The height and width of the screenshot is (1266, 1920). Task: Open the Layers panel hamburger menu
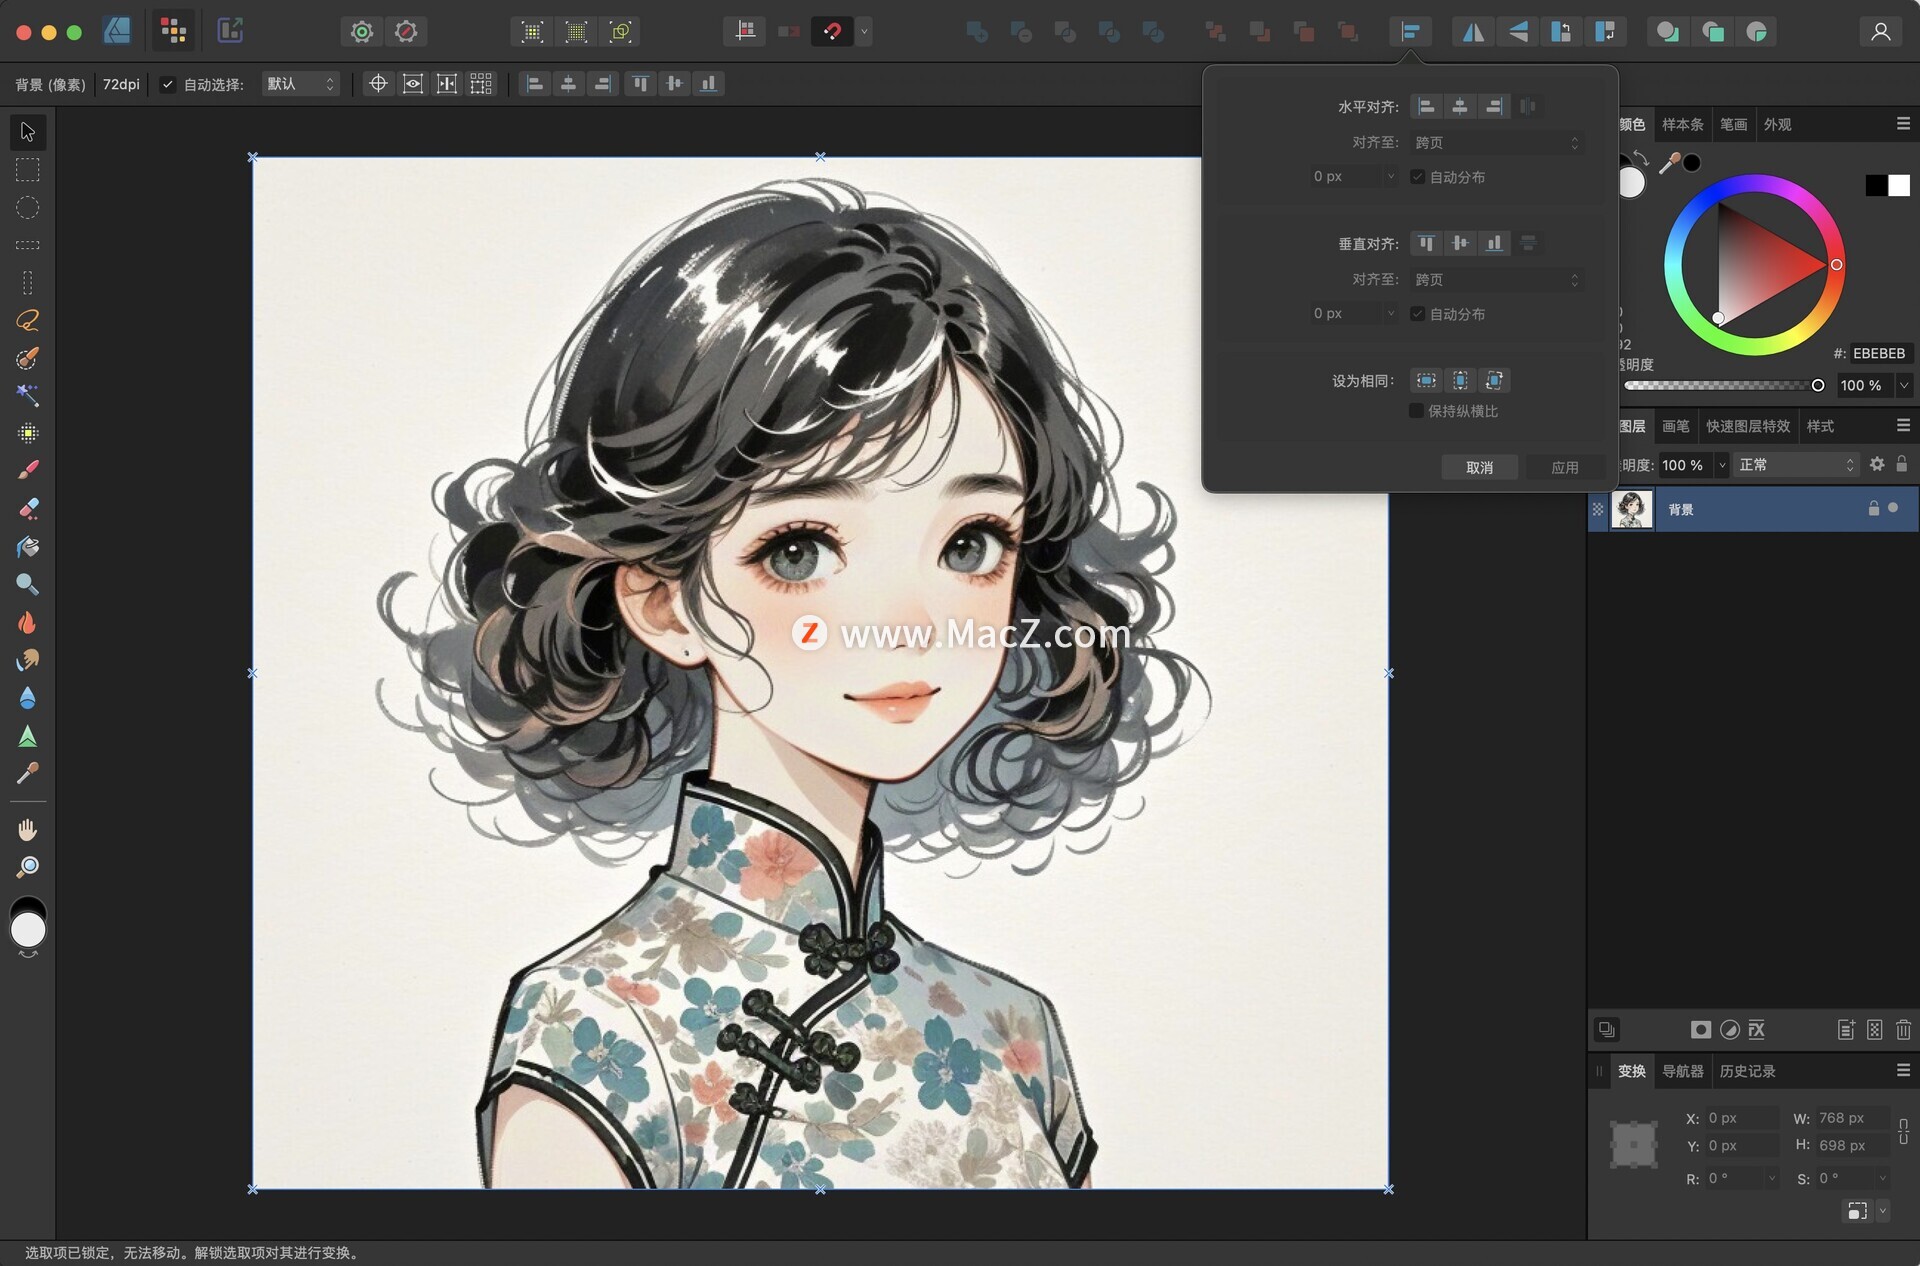coord(1903,425)
